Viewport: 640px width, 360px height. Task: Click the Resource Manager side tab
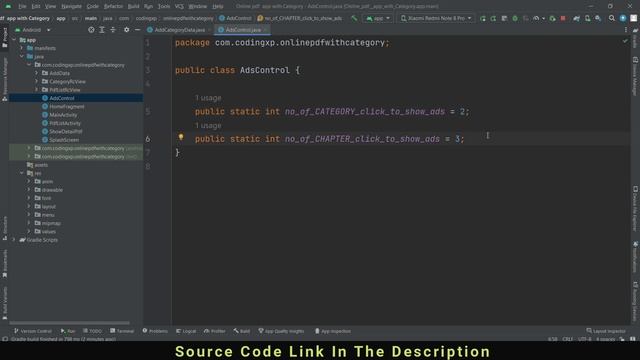point(5,79)
